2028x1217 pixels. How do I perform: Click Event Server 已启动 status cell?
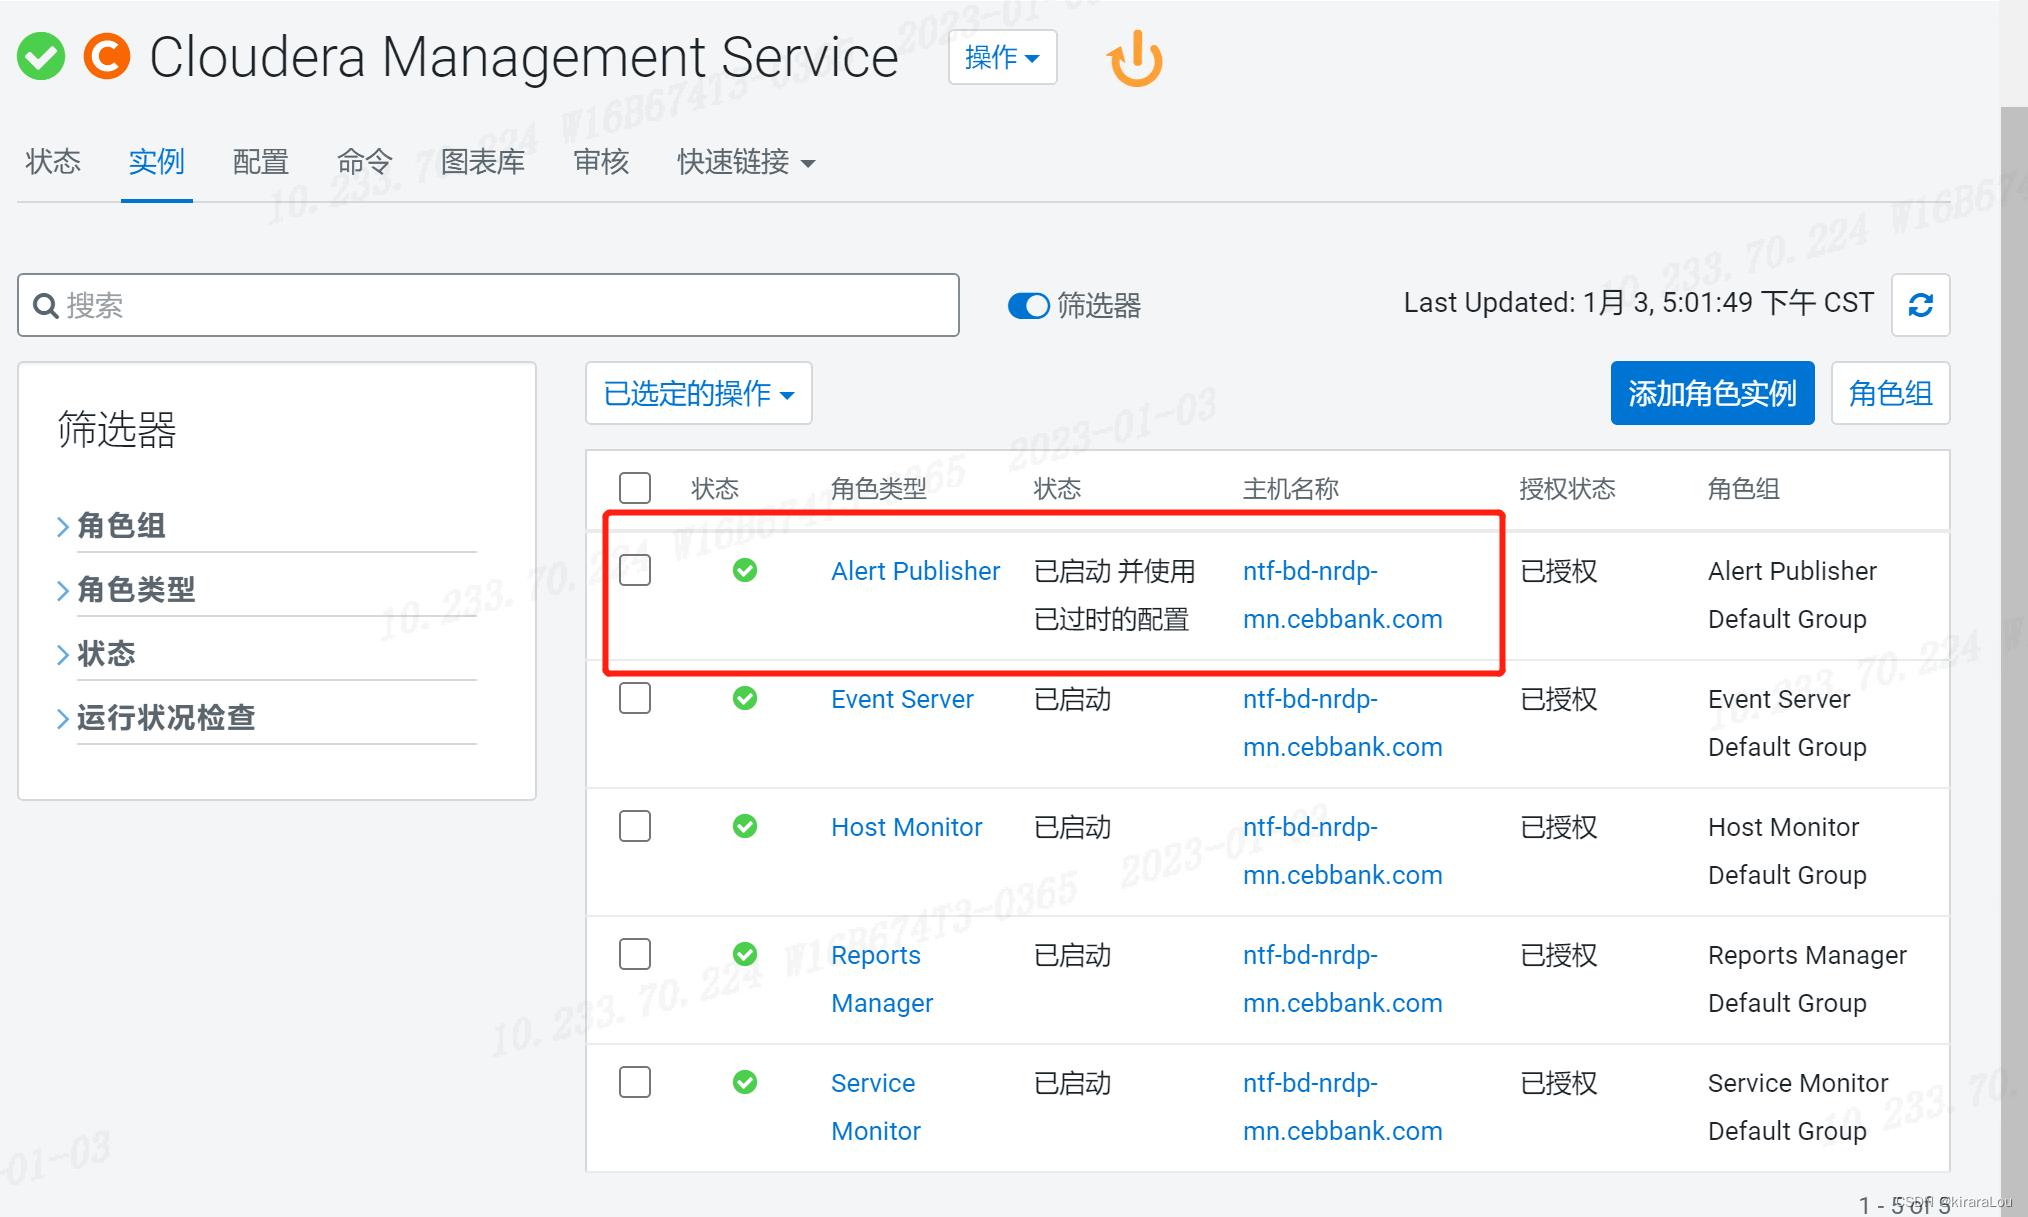[1072, 699]
